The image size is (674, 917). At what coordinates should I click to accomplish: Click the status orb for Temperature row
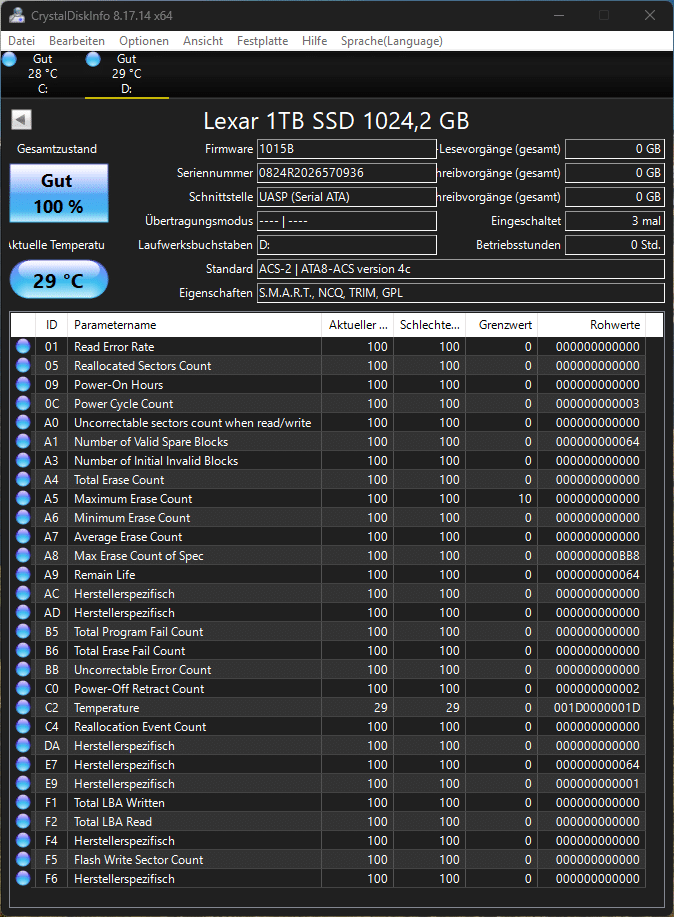(x=23, y=708)
